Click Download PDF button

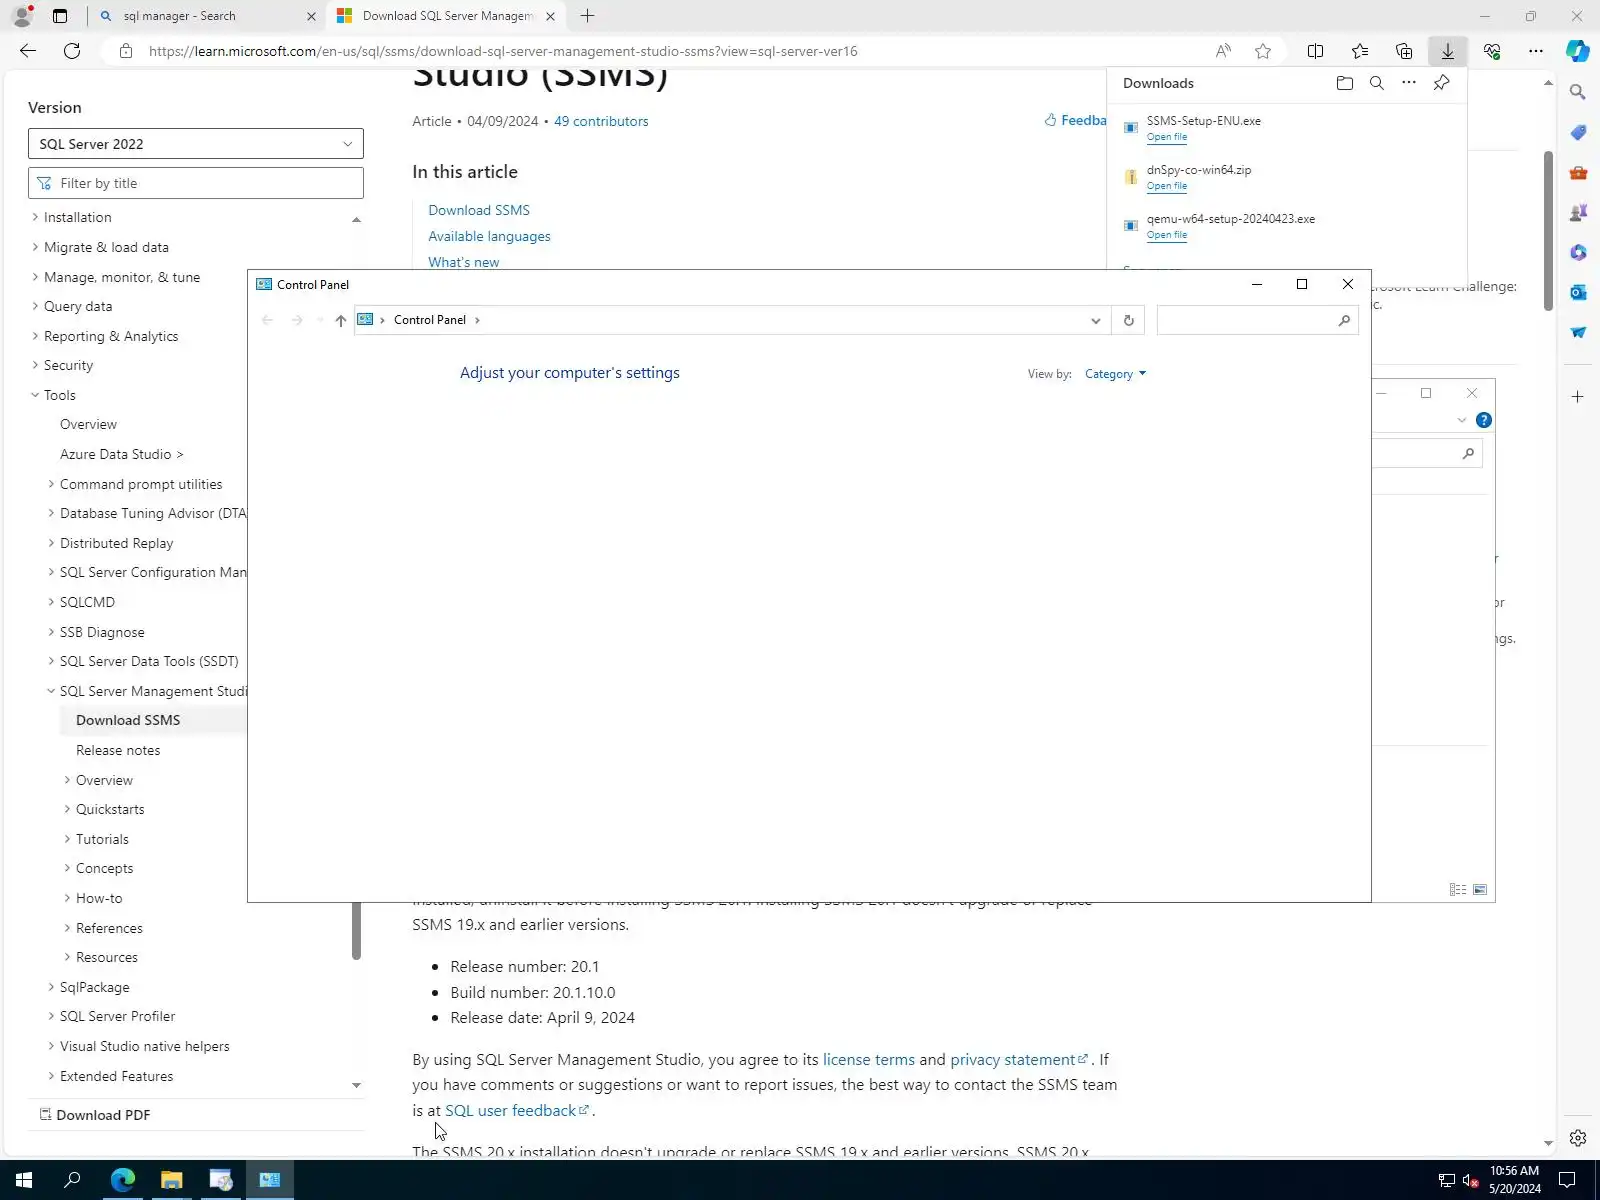(95, 1115)
